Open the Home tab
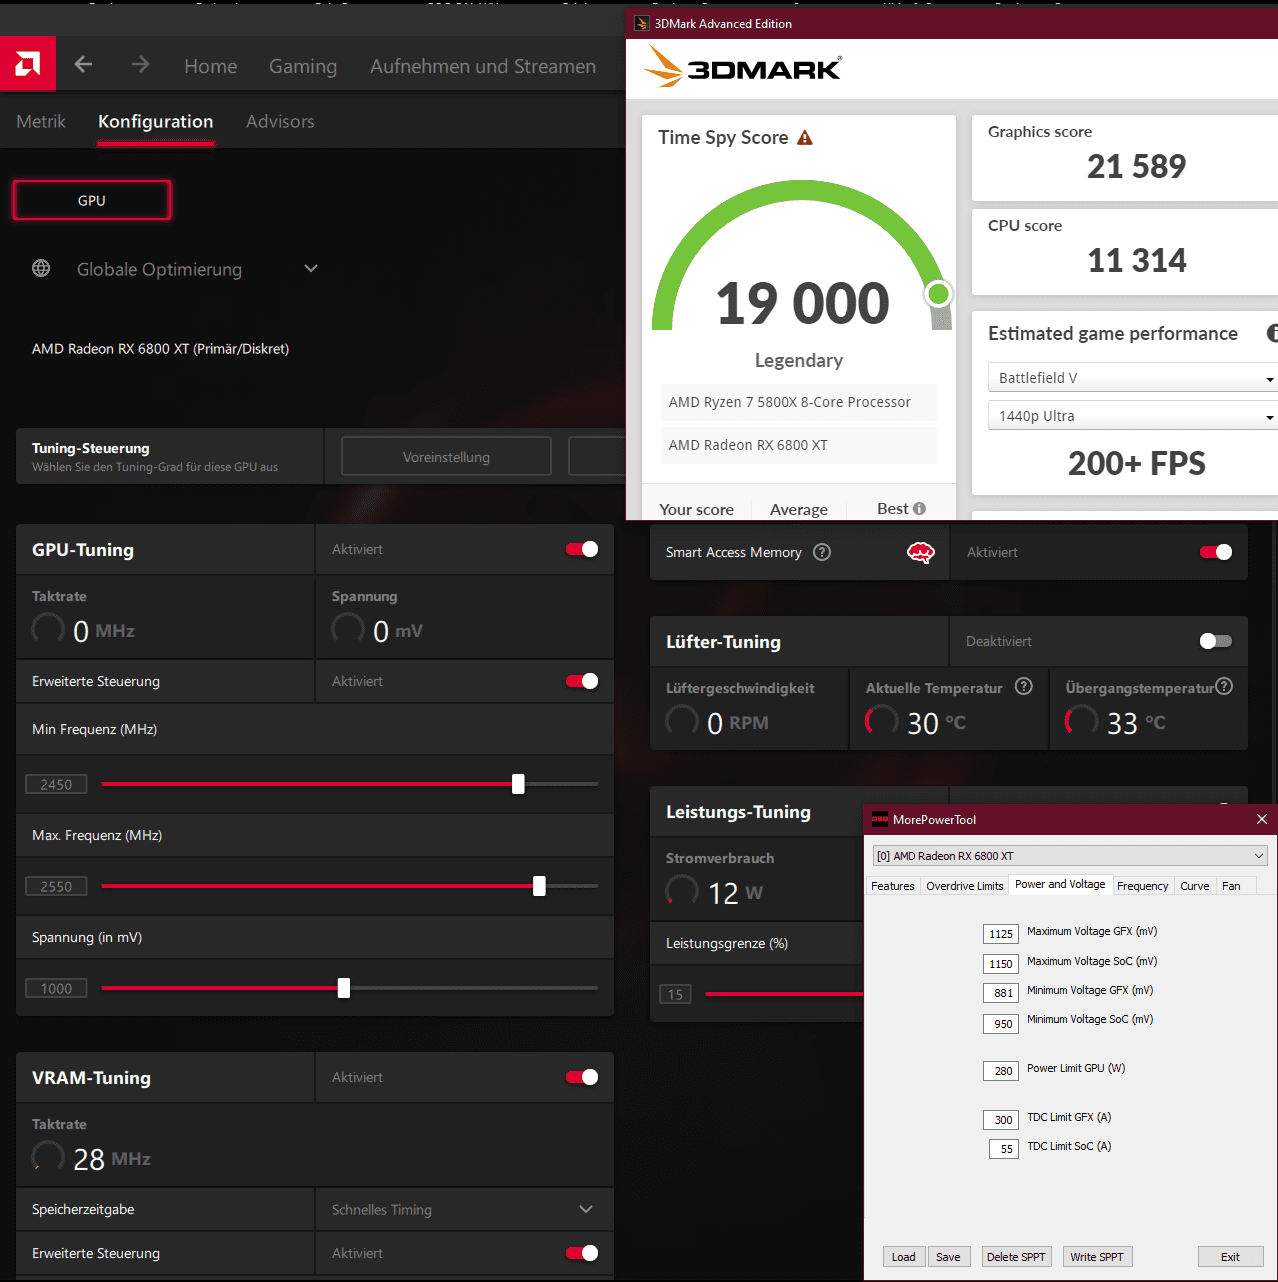Viewport: 1278px width, 1282px height. pyautogui.click(x=210, y=66)
